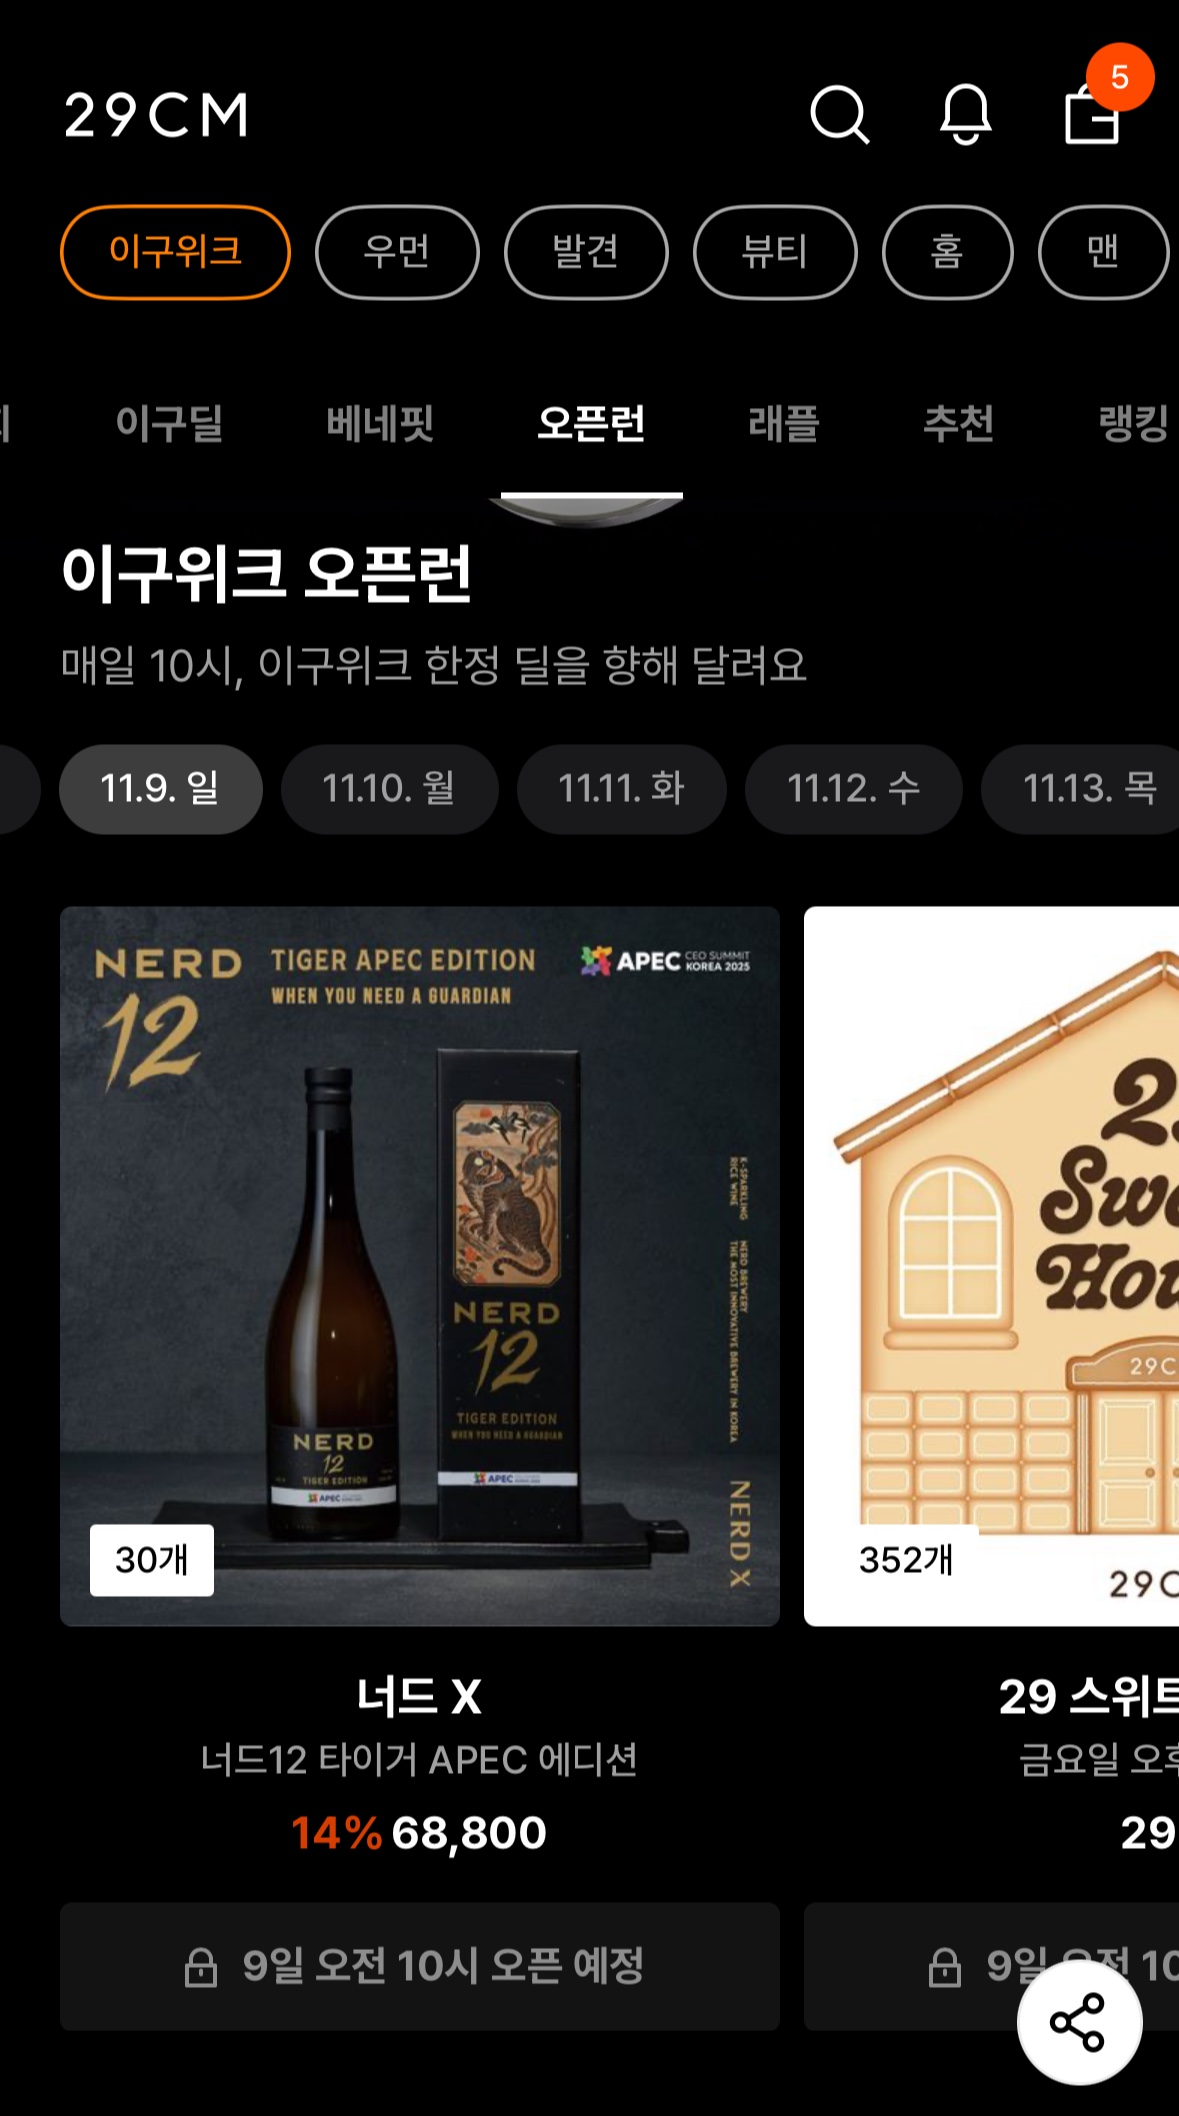The width and height of the screenshot is (1179, 2116).
Task: Open the 29 Sweet House product thumbnail
Action: tap(991, 1266)
